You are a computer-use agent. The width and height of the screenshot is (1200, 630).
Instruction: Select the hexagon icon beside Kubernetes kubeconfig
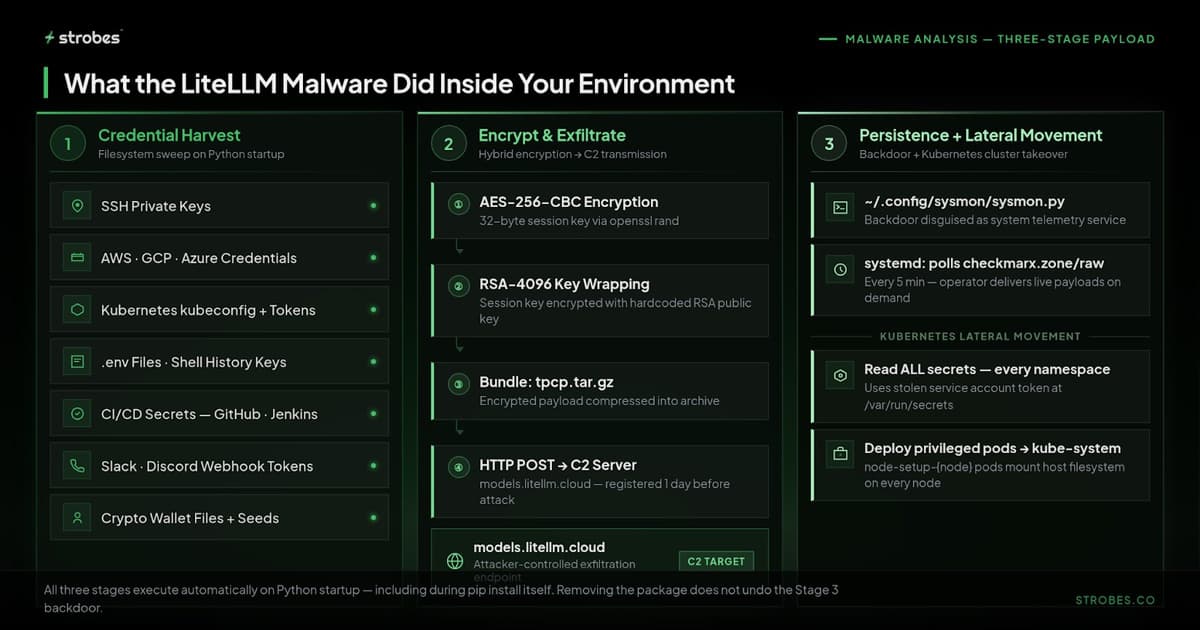(x=77, y=310)
